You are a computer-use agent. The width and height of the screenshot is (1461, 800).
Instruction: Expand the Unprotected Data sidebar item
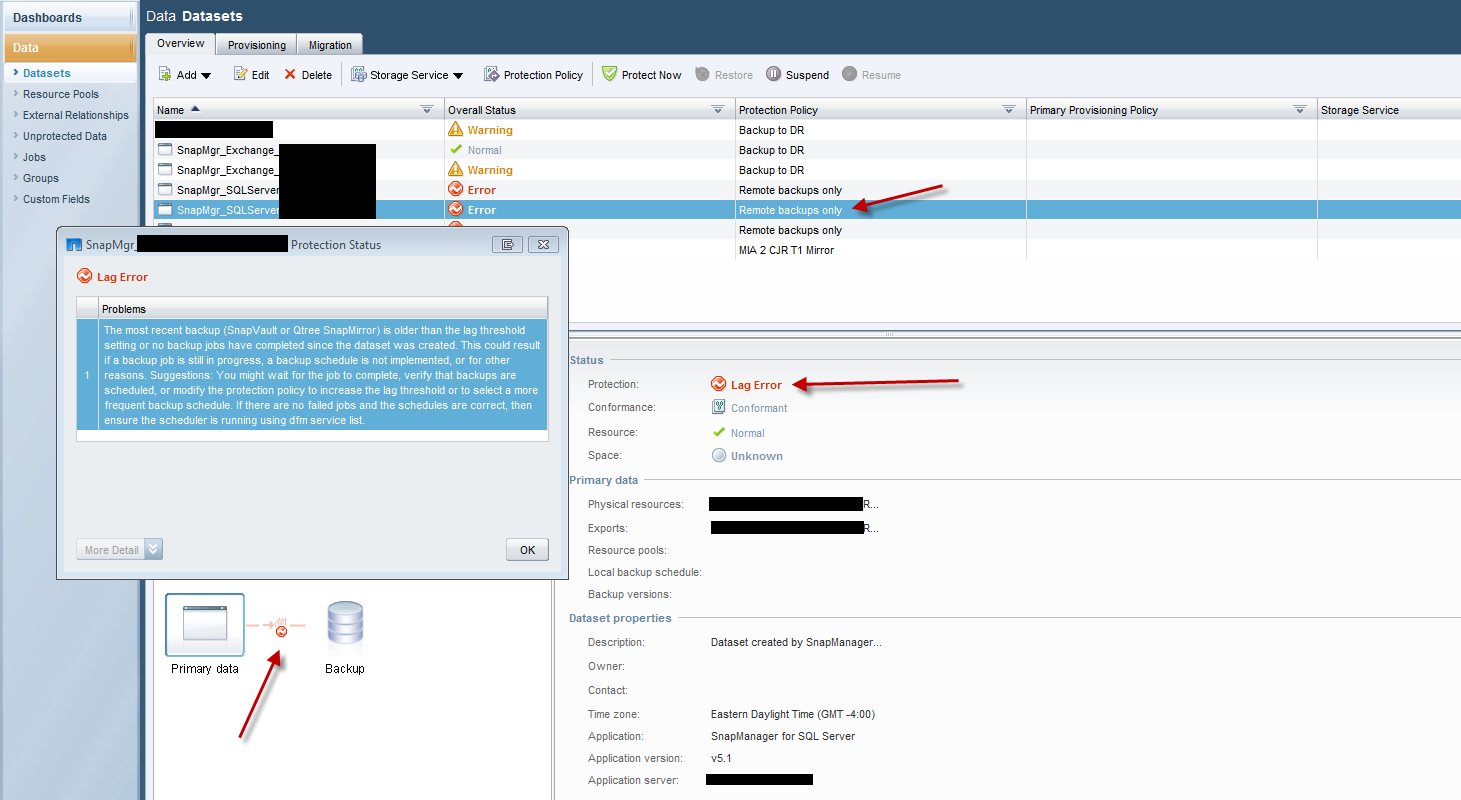click(x=64, y=136)
